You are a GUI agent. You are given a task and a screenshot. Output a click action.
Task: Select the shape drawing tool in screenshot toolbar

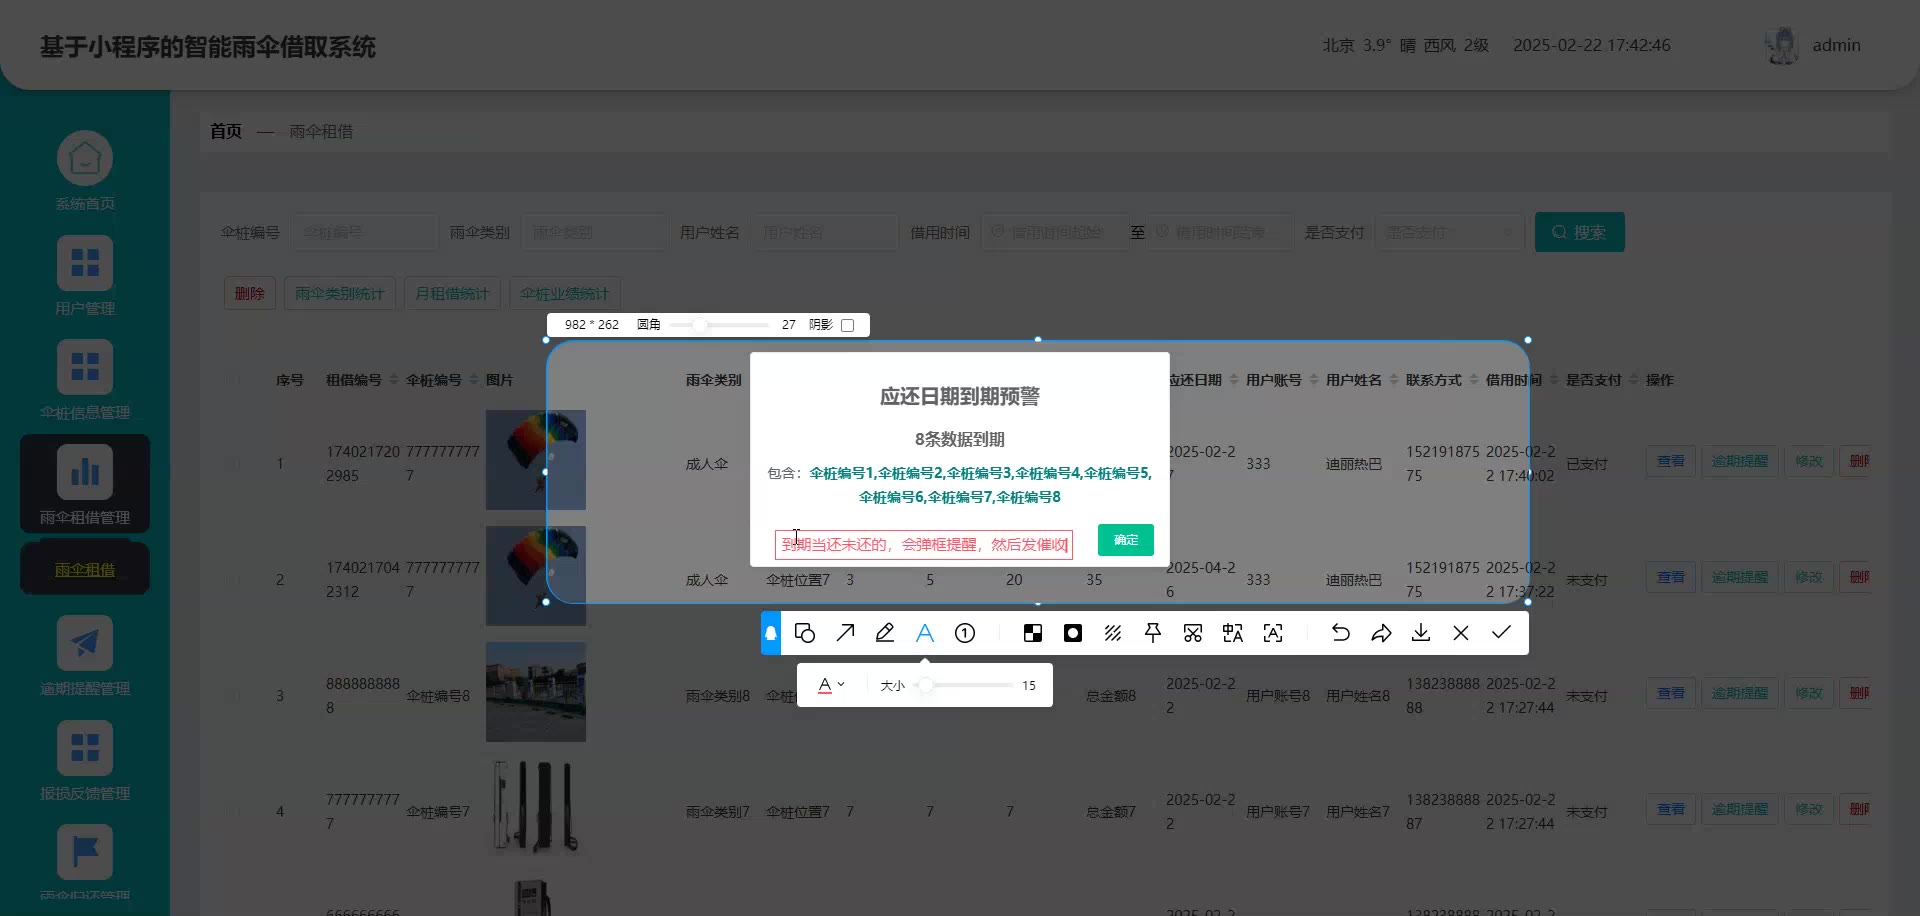pyautogui.click(x=805, y=633)
